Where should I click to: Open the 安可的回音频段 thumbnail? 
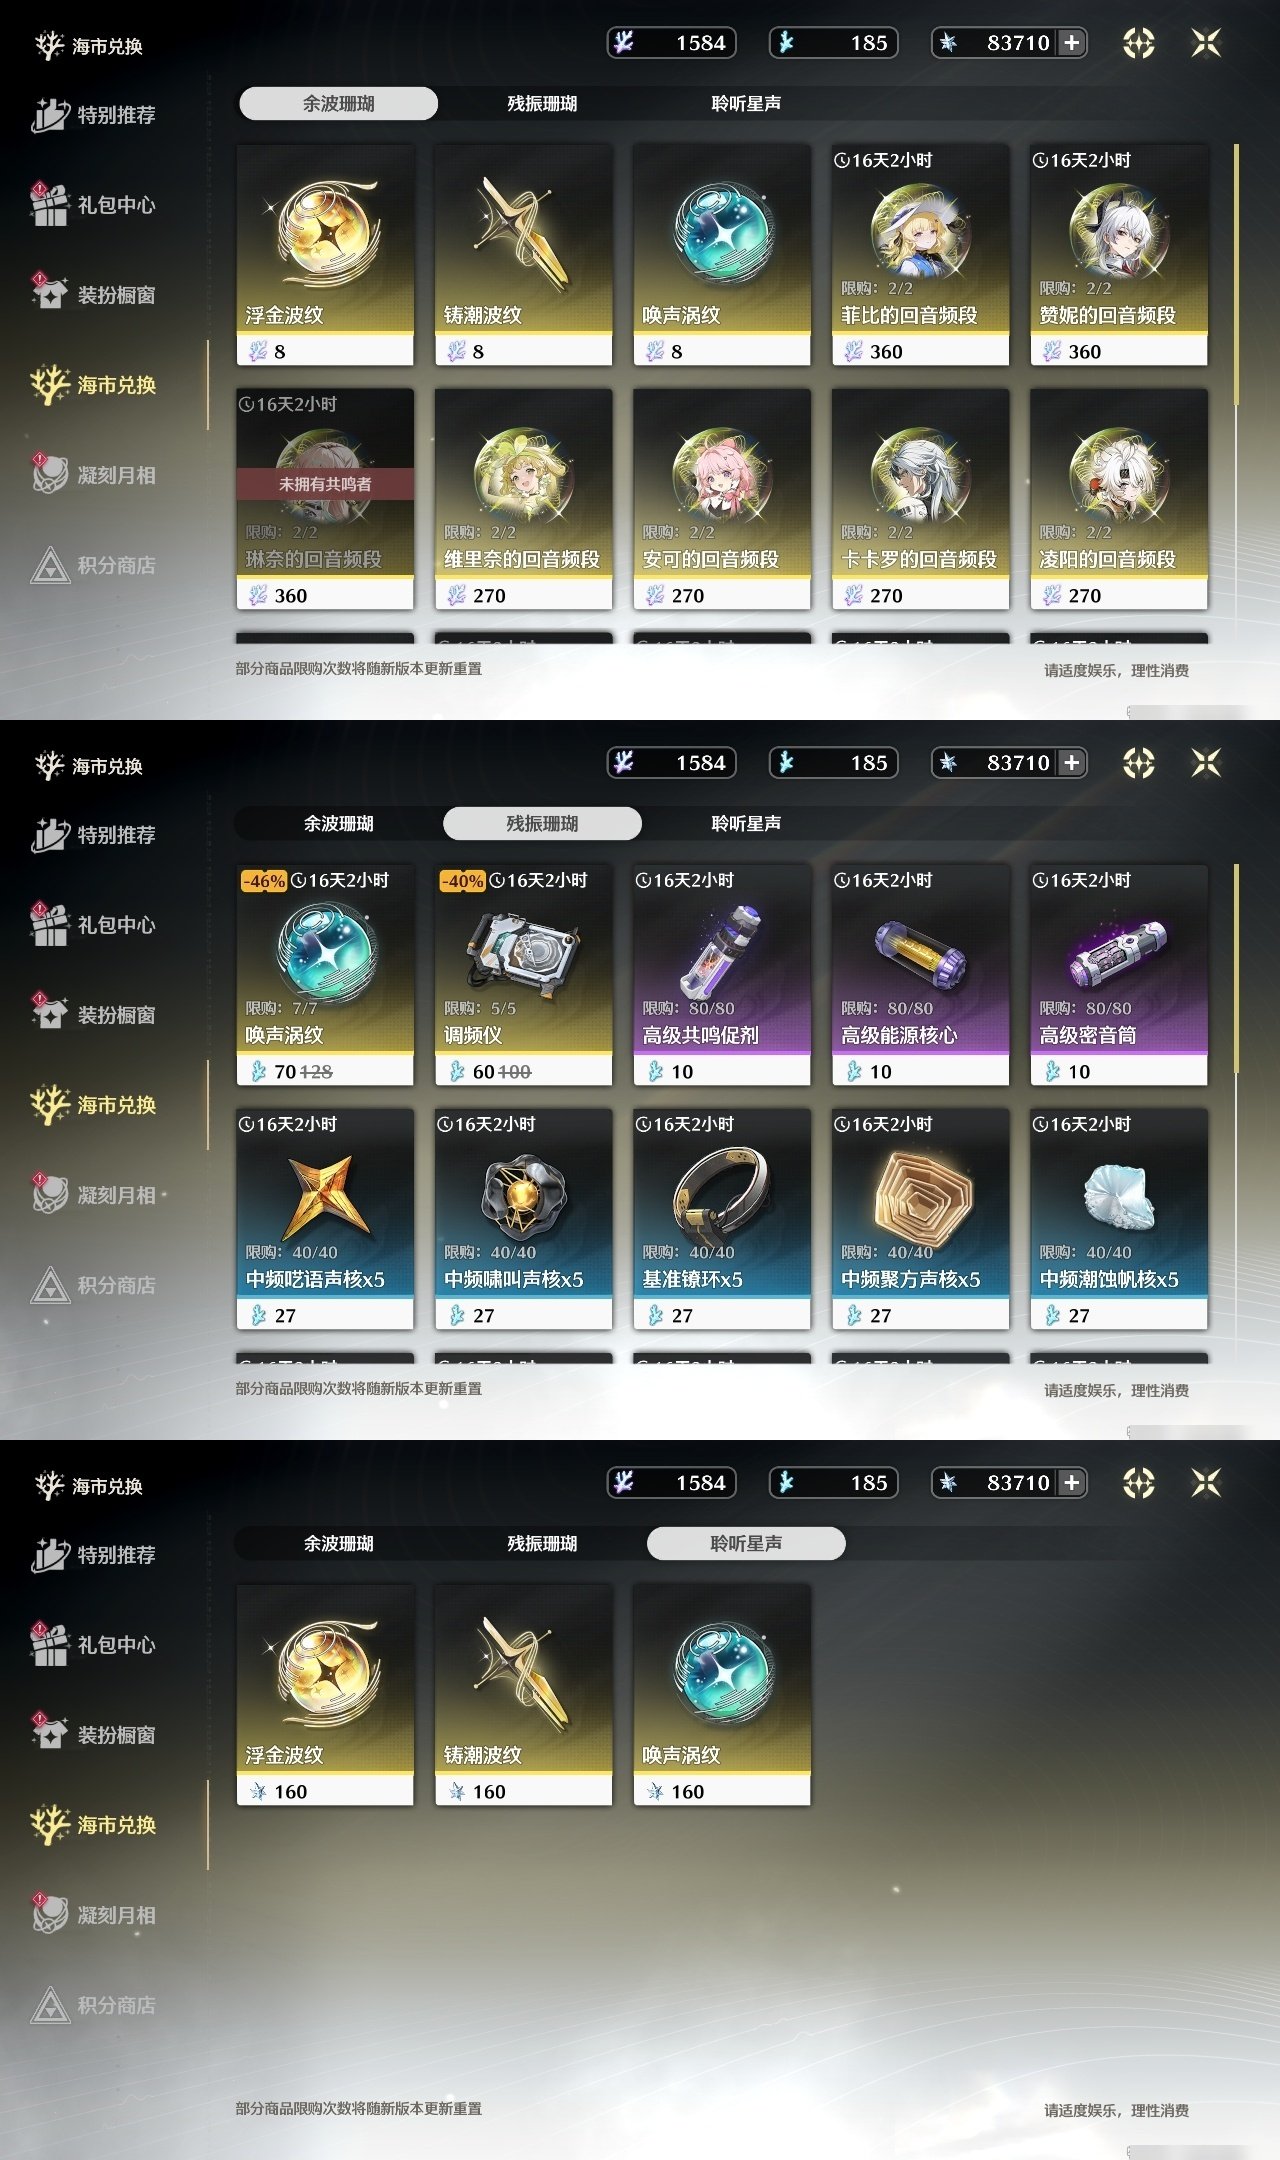click(721, 476)
